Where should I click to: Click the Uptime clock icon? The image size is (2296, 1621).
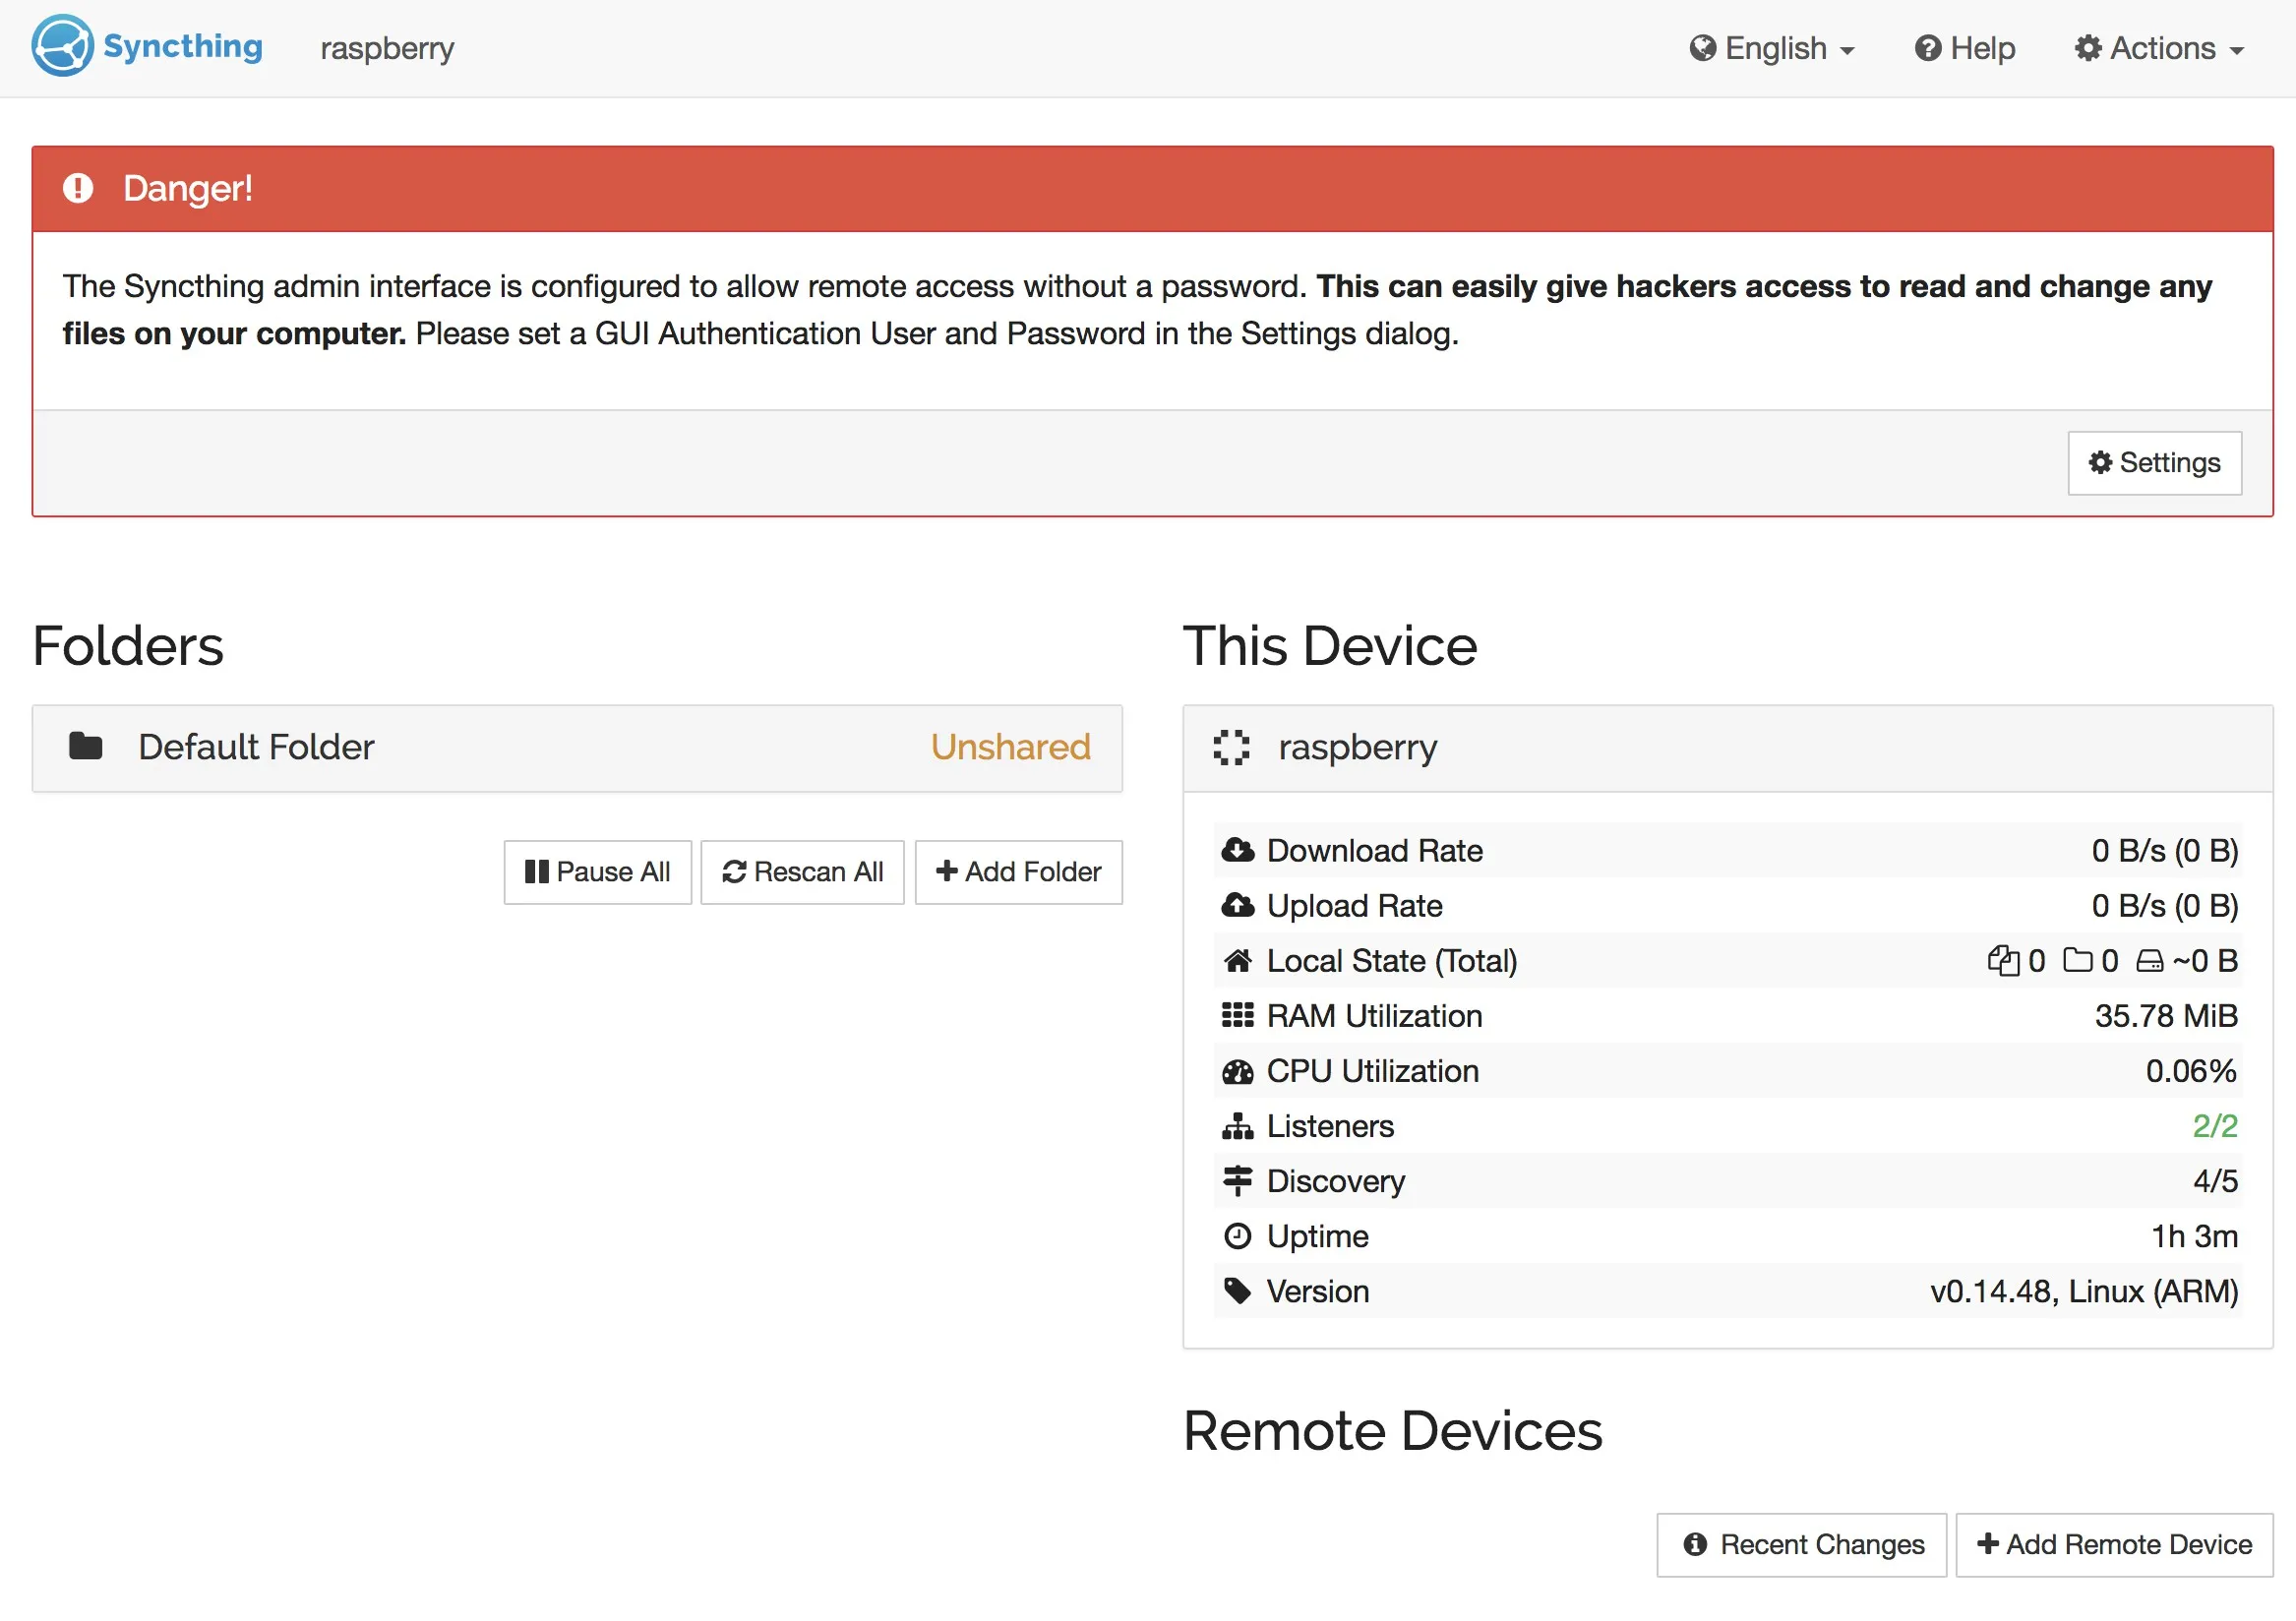(x=1237, y=1237)
